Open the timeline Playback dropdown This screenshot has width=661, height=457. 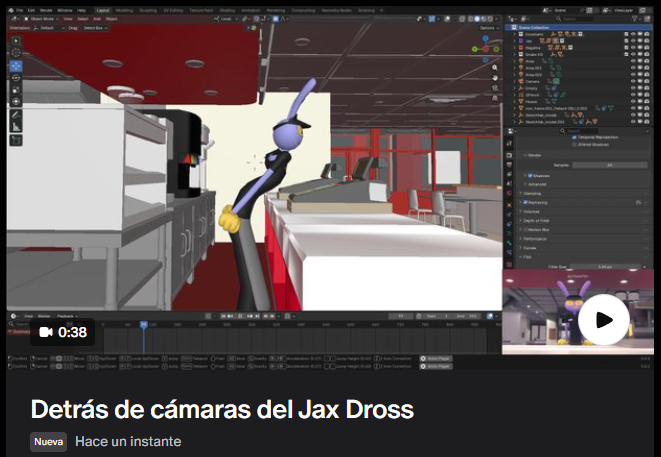(67, 316)
